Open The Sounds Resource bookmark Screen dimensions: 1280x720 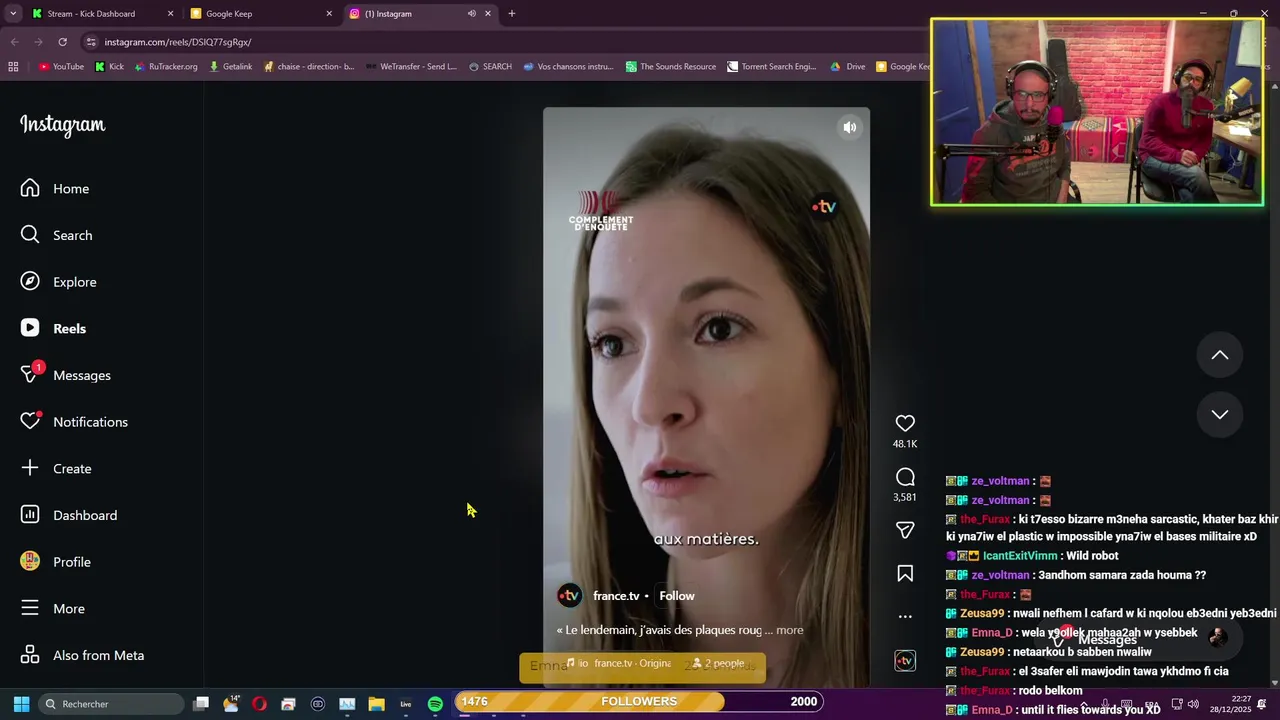click(x=671, y=67)
